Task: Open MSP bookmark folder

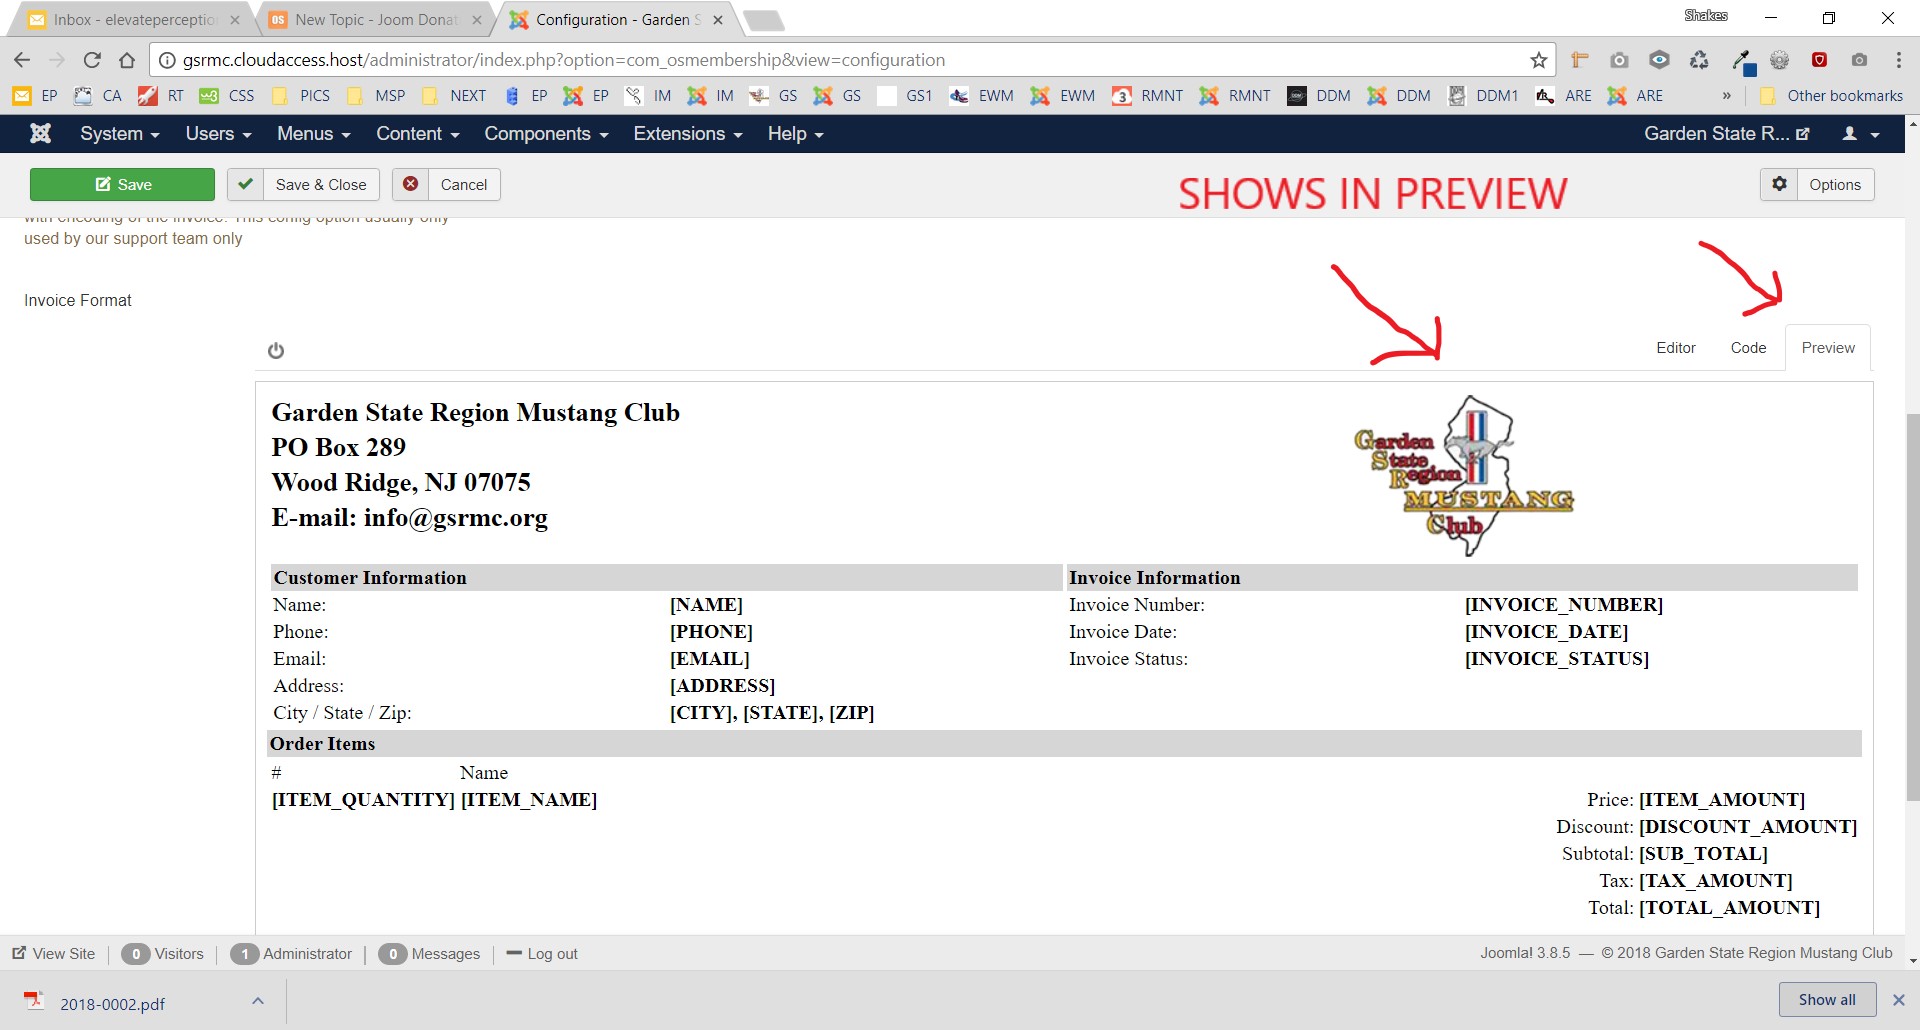Action: tap(376, 96)
